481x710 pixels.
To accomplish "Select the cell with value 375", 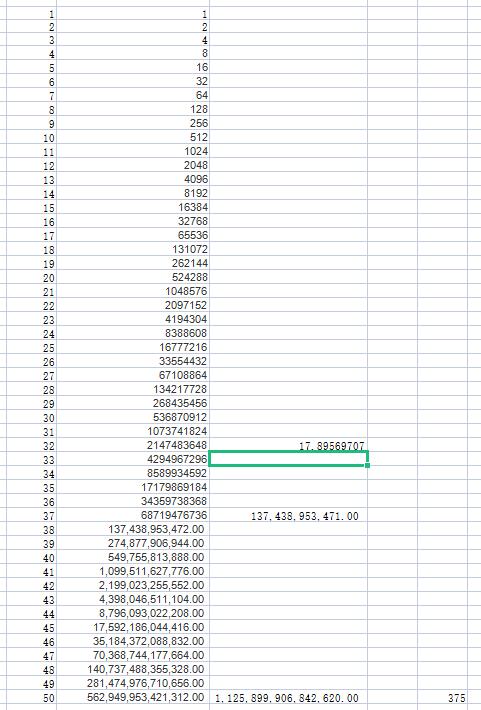I will 443,697.
